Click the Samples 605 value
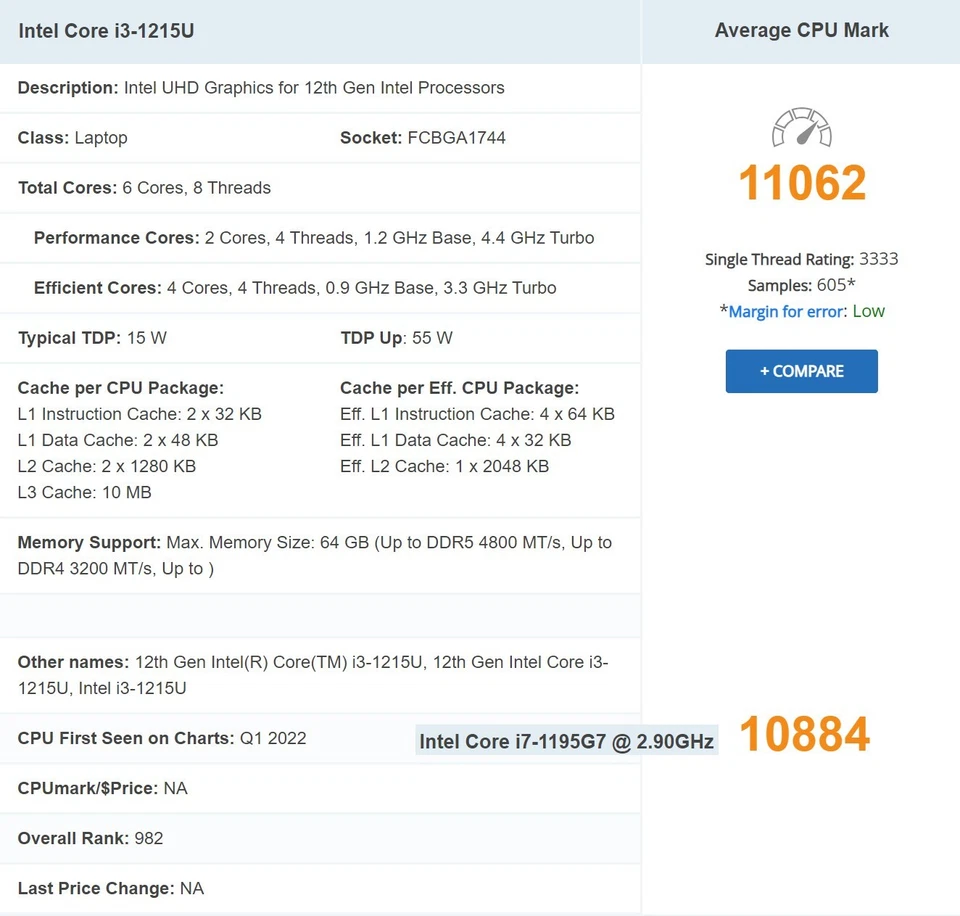The height and width of the screenshot is (916, 960). (x=801, y=285)
